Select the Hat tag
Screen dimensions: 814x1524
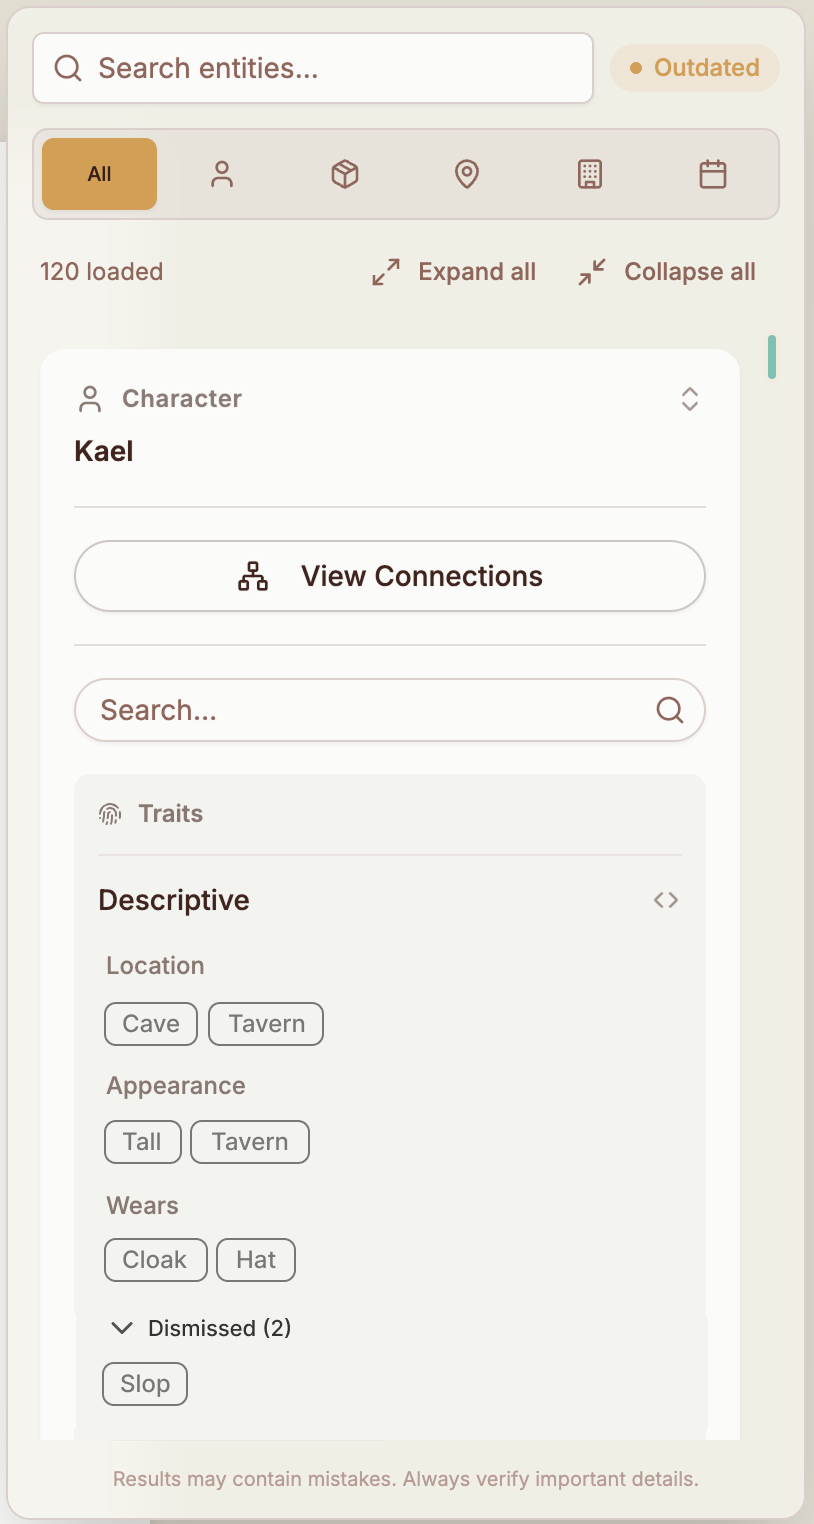[256, 1260]
